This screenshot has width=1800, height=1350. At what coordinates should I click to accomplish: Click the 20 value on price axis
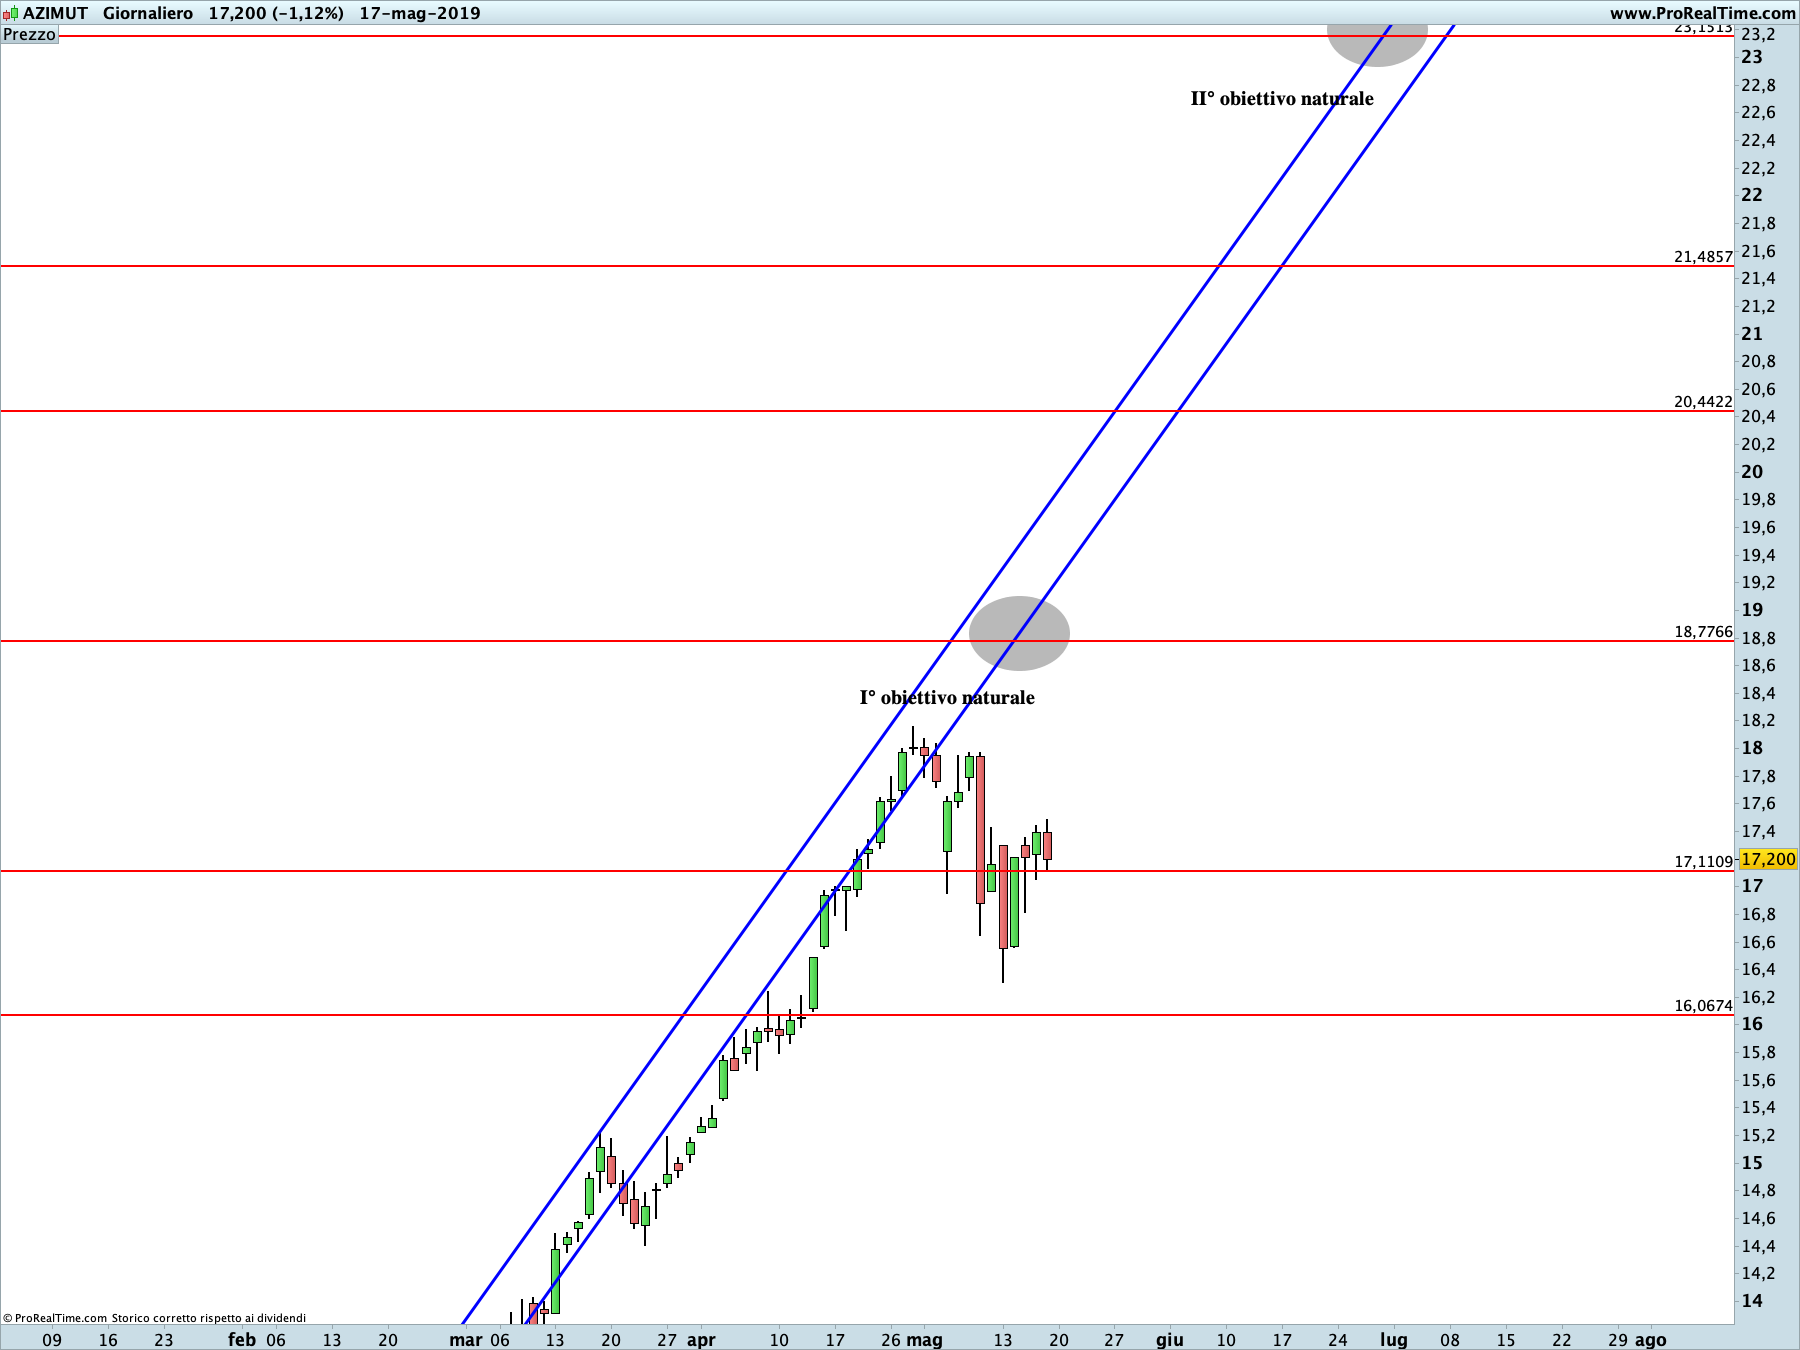click(1752, 472)
